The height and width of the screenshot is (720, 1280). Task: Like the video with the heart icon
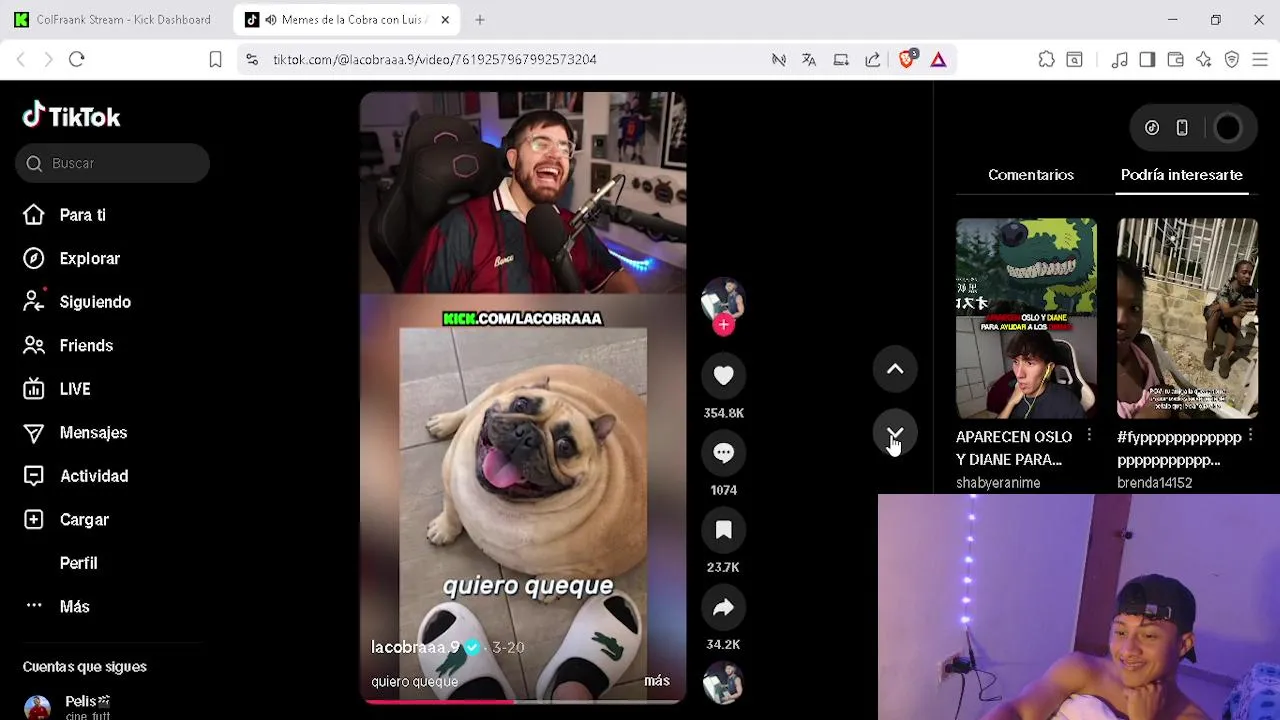point(723,375)
